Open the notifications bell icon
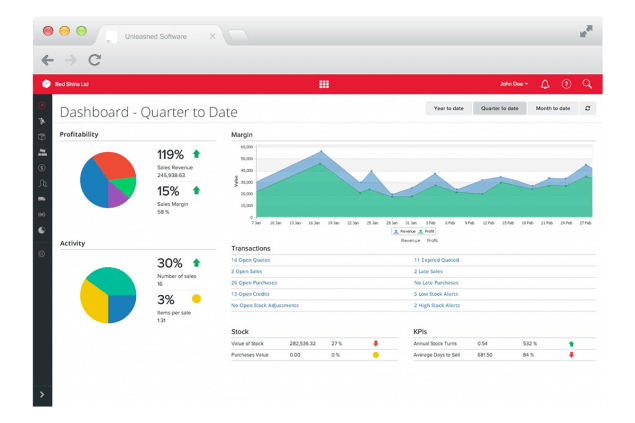The height and width of the screenshot is (423, 635). tap(545, 84)
